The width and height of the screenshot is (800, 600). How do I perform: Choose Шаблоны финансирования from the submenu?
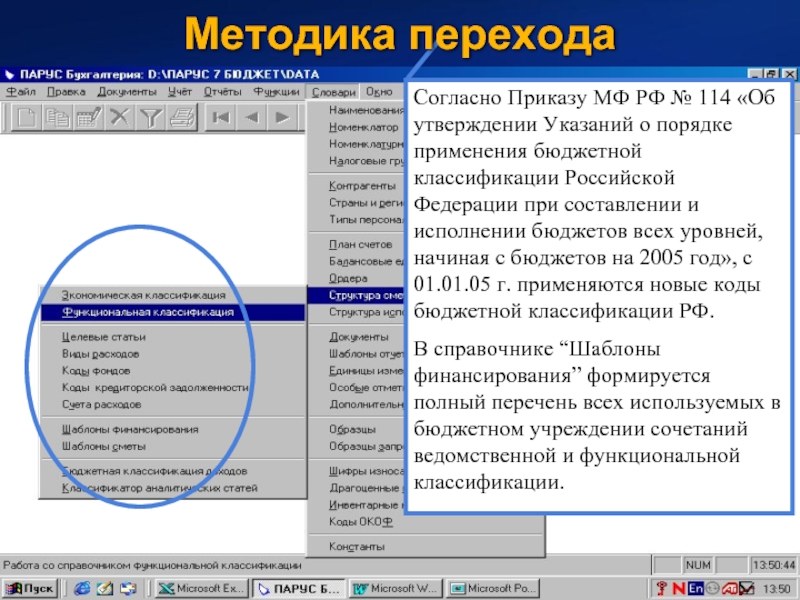(130, 429)
